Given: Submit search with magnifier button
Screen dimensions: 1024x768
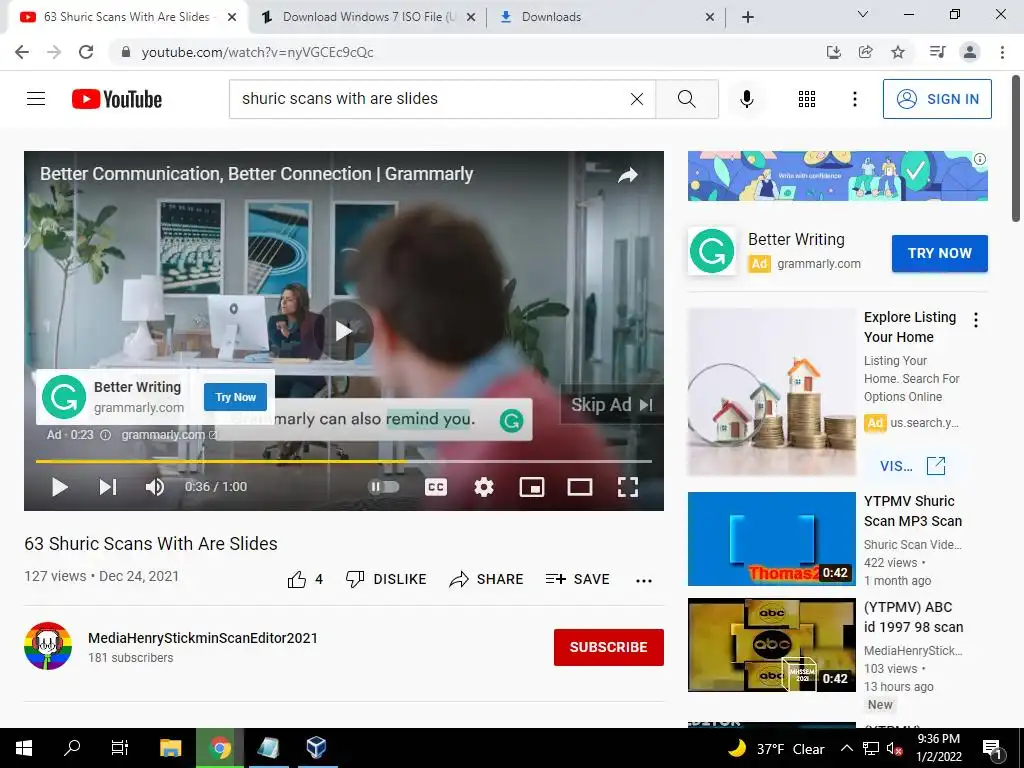Looking at the screenshot, I should click(686, 99).
